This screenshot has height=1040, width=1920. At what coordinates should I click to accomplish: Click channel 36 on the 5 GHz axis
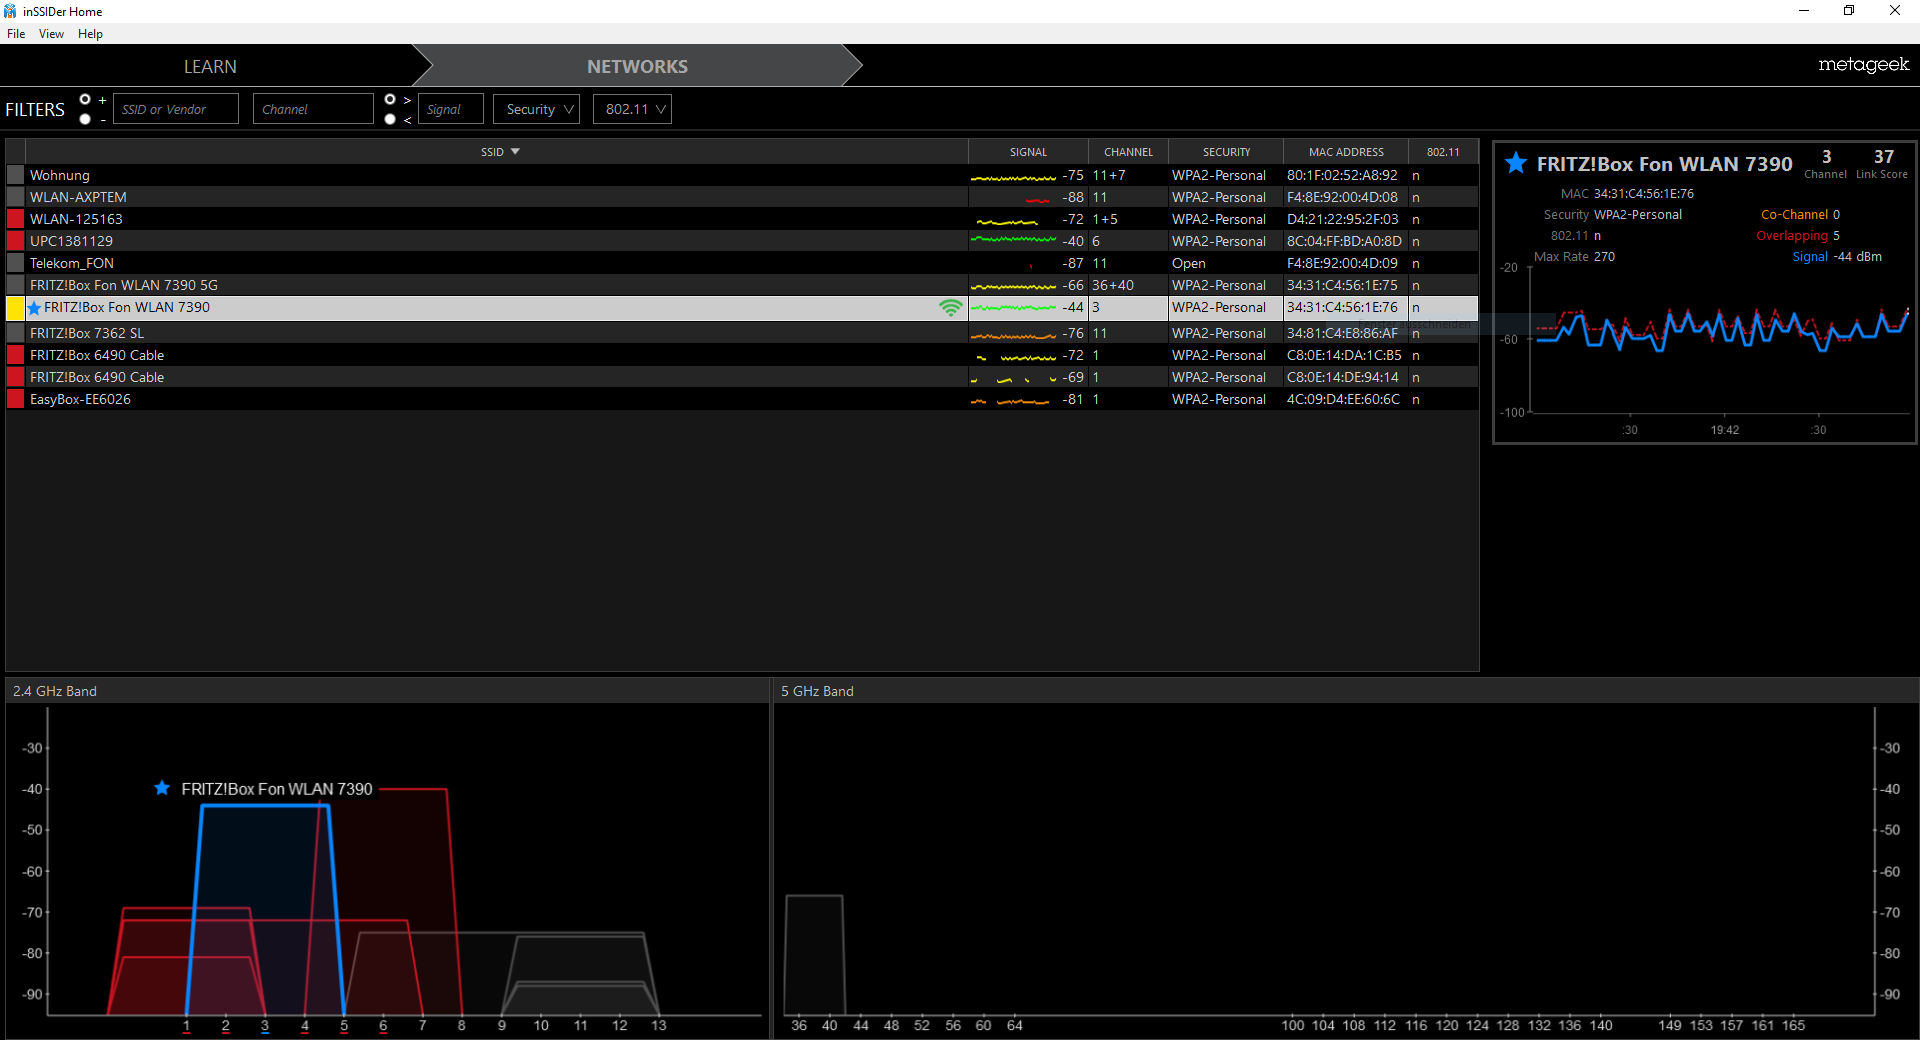coord(798,1025)
